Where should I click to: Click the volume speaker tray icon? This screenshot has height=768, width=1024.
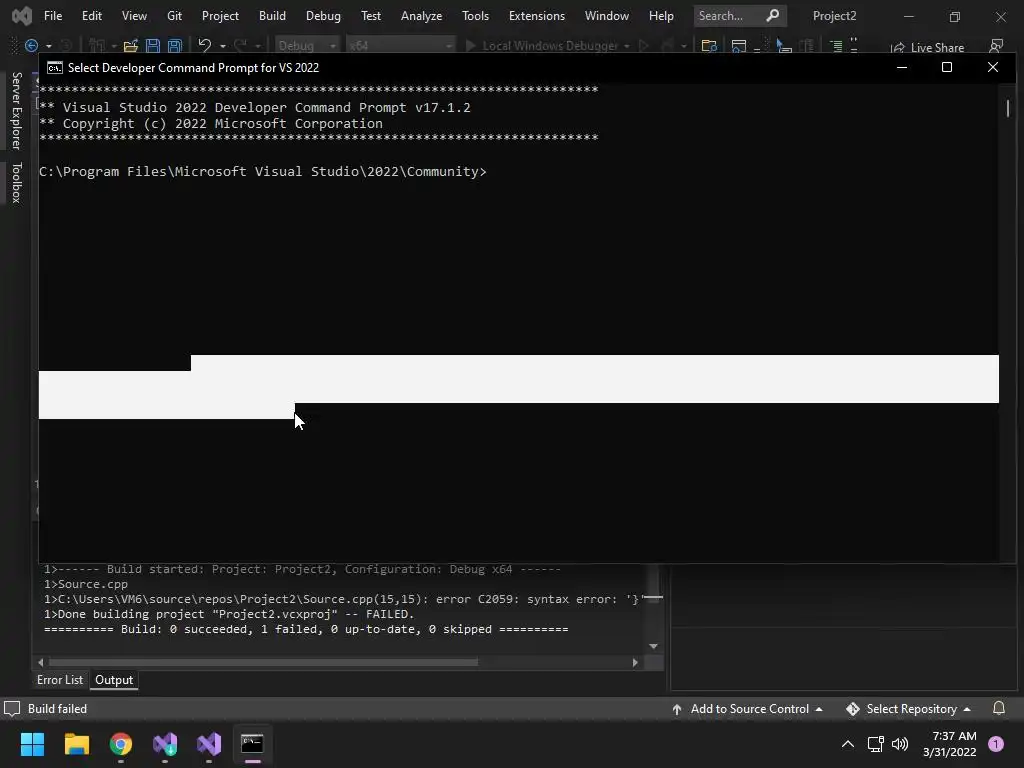tap(900, 744)
